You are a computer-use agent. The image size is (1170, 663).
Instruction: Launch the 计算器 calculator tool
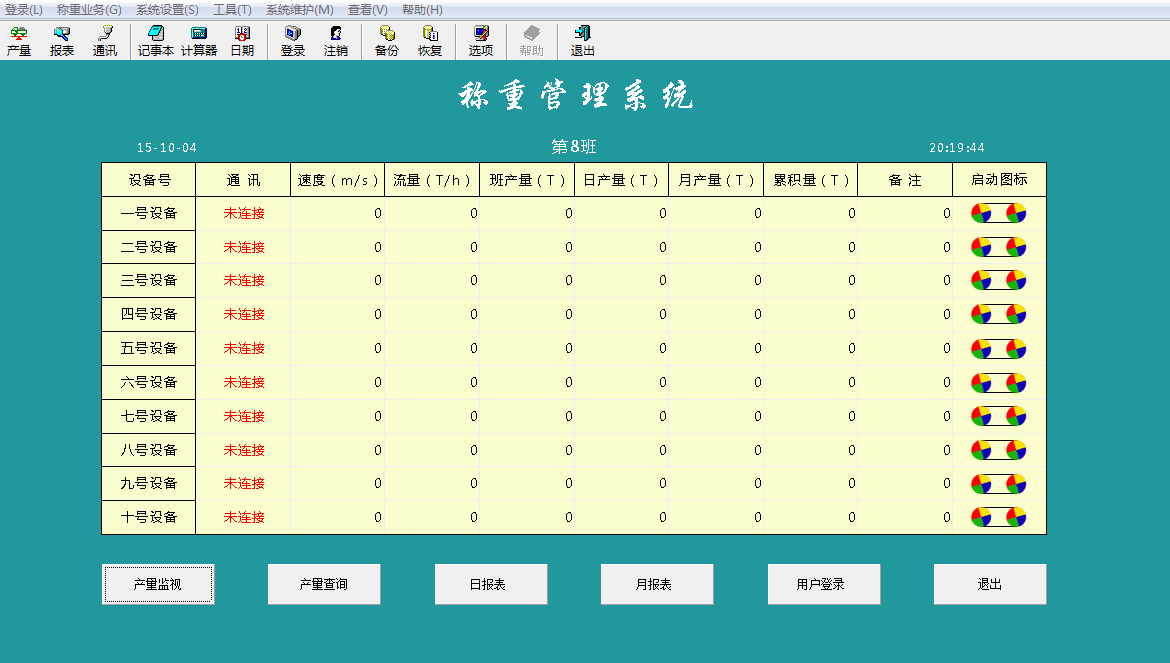[199, 41]
